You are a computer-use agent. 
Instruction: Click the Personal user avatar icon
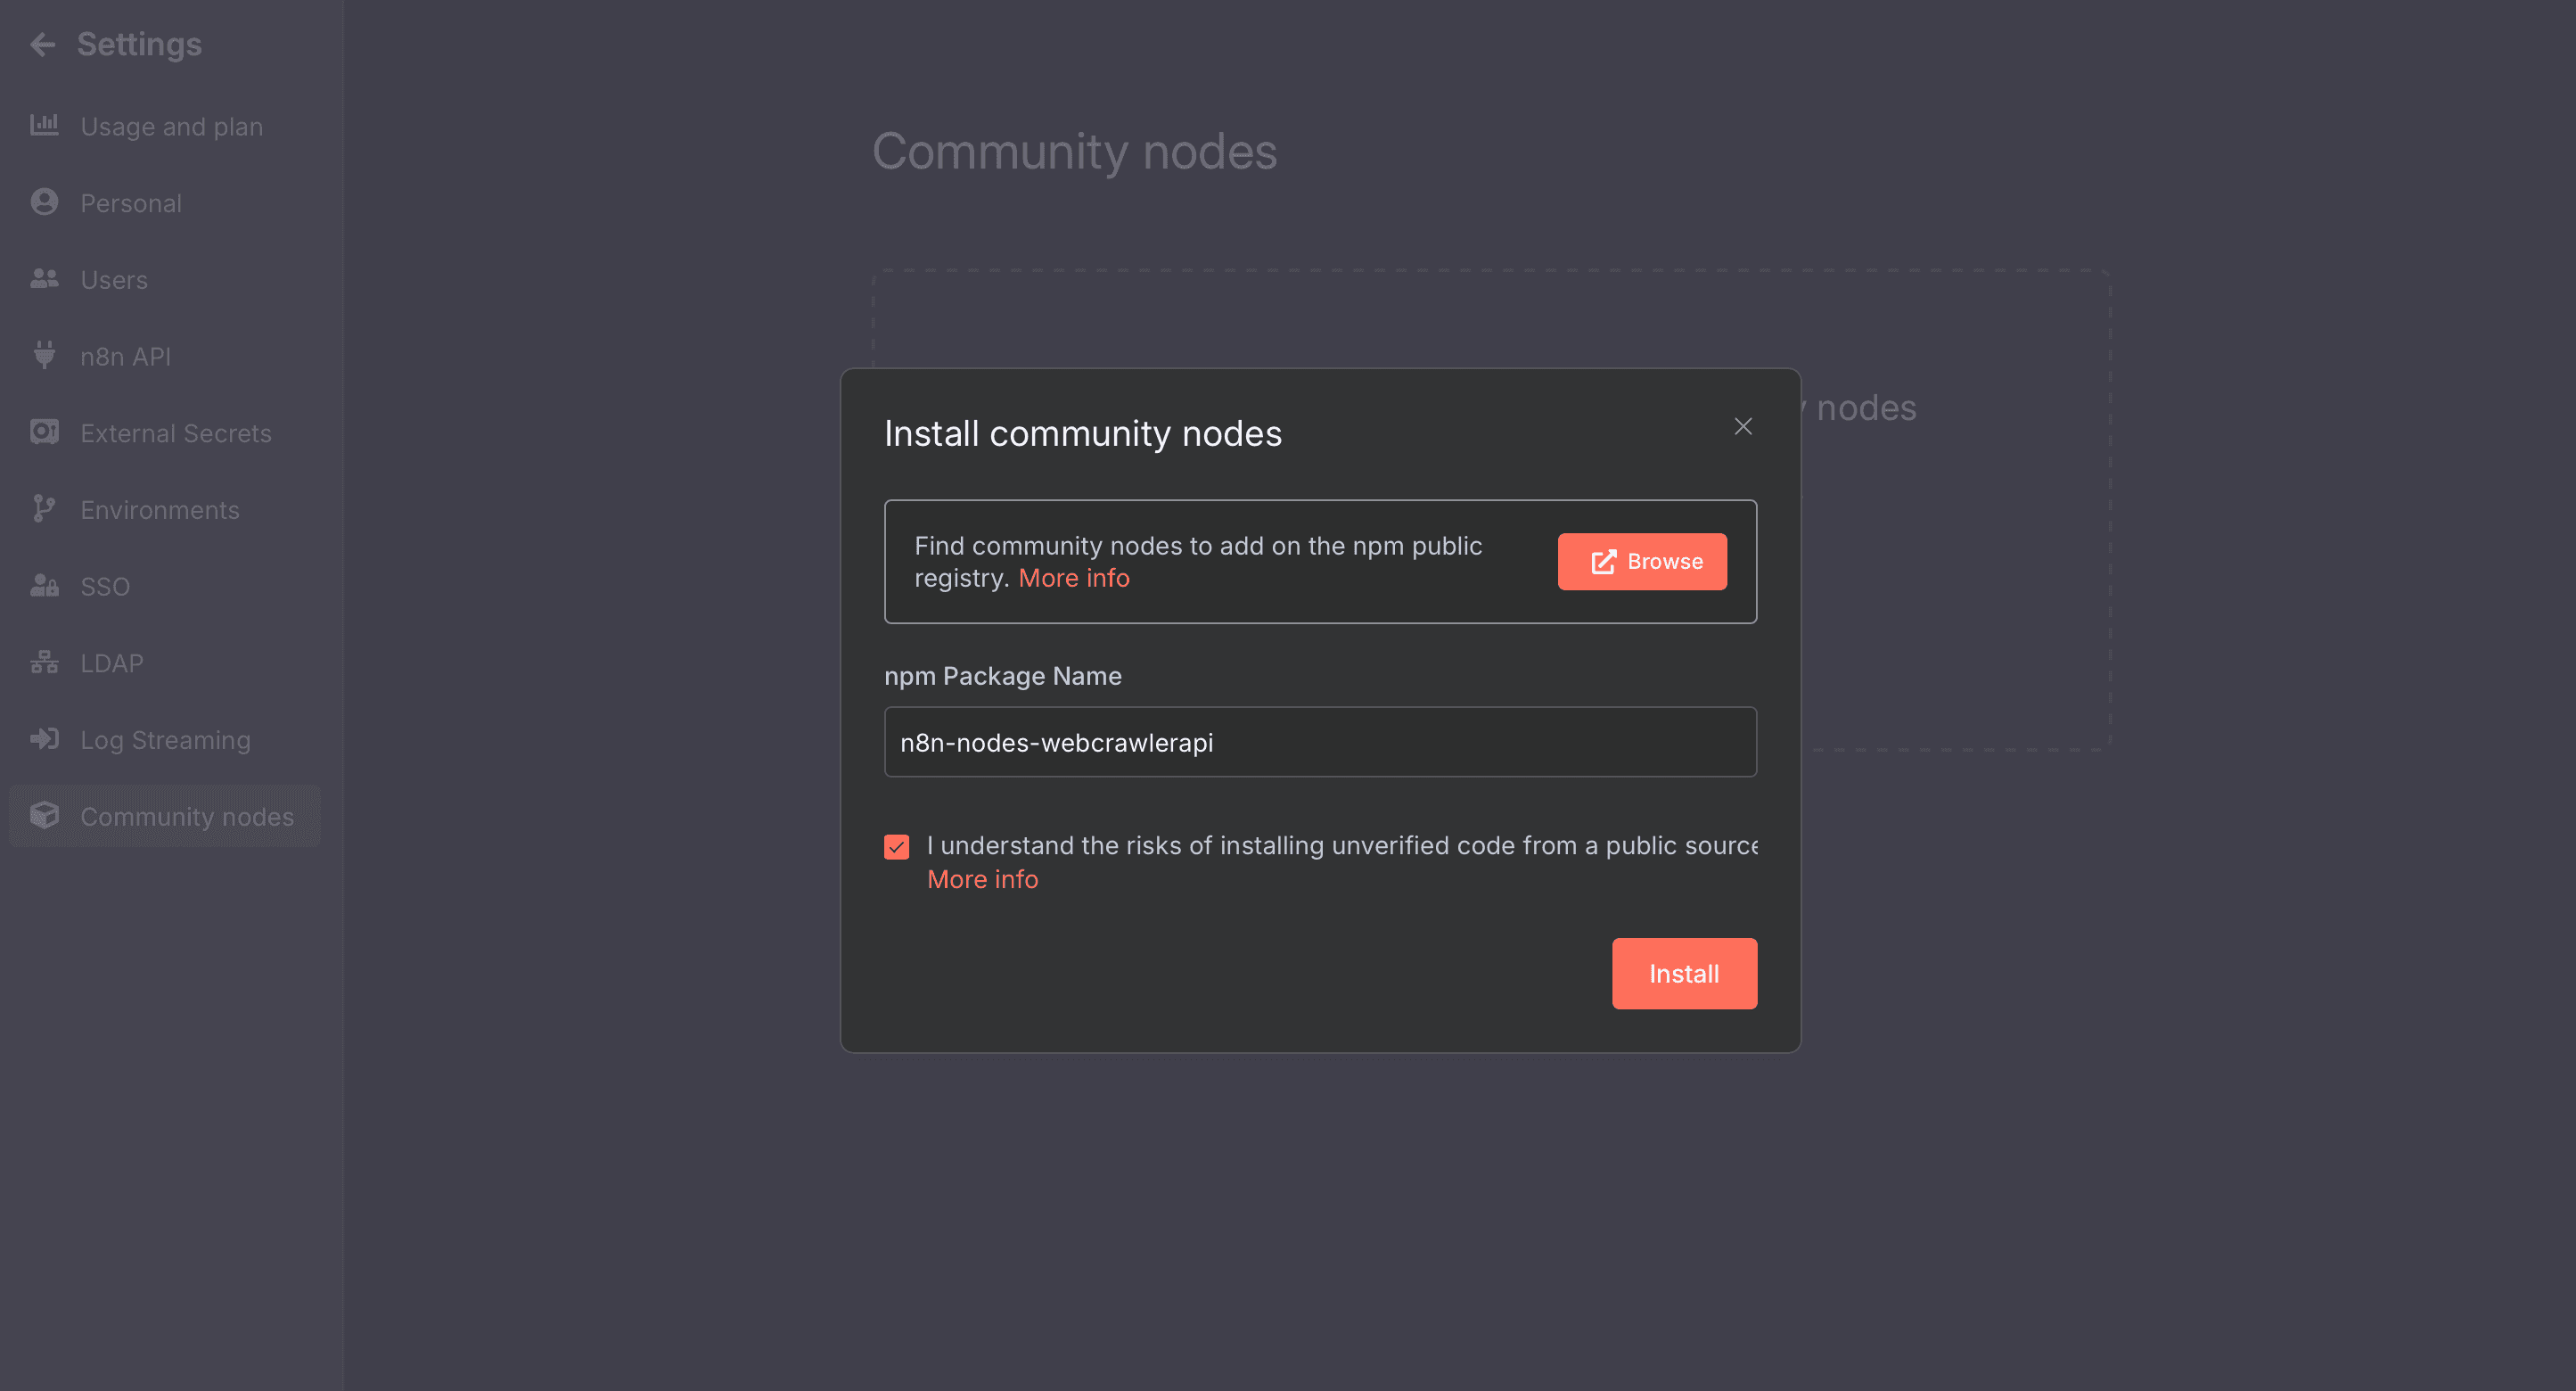click(44, 202)
